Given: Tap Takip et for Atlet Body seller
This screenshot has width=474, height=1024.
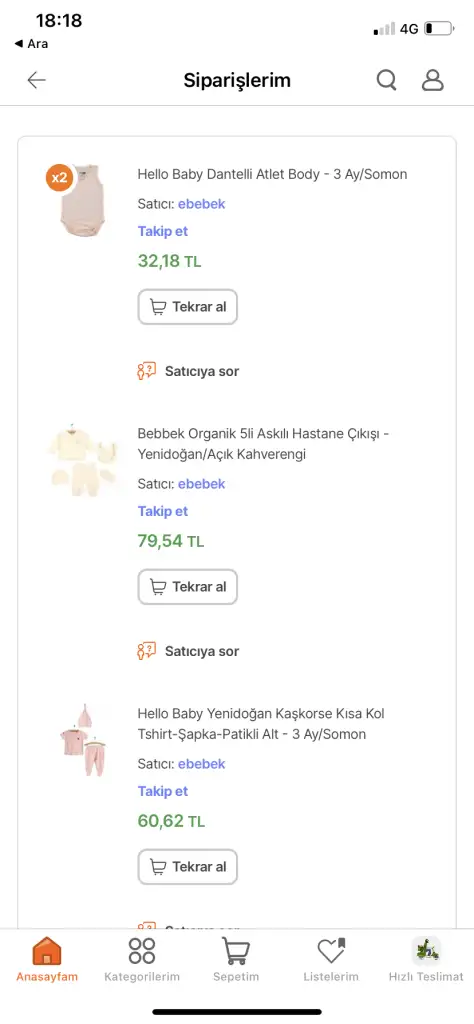Looking at the screenshot, I should click(x=163, y=231).
